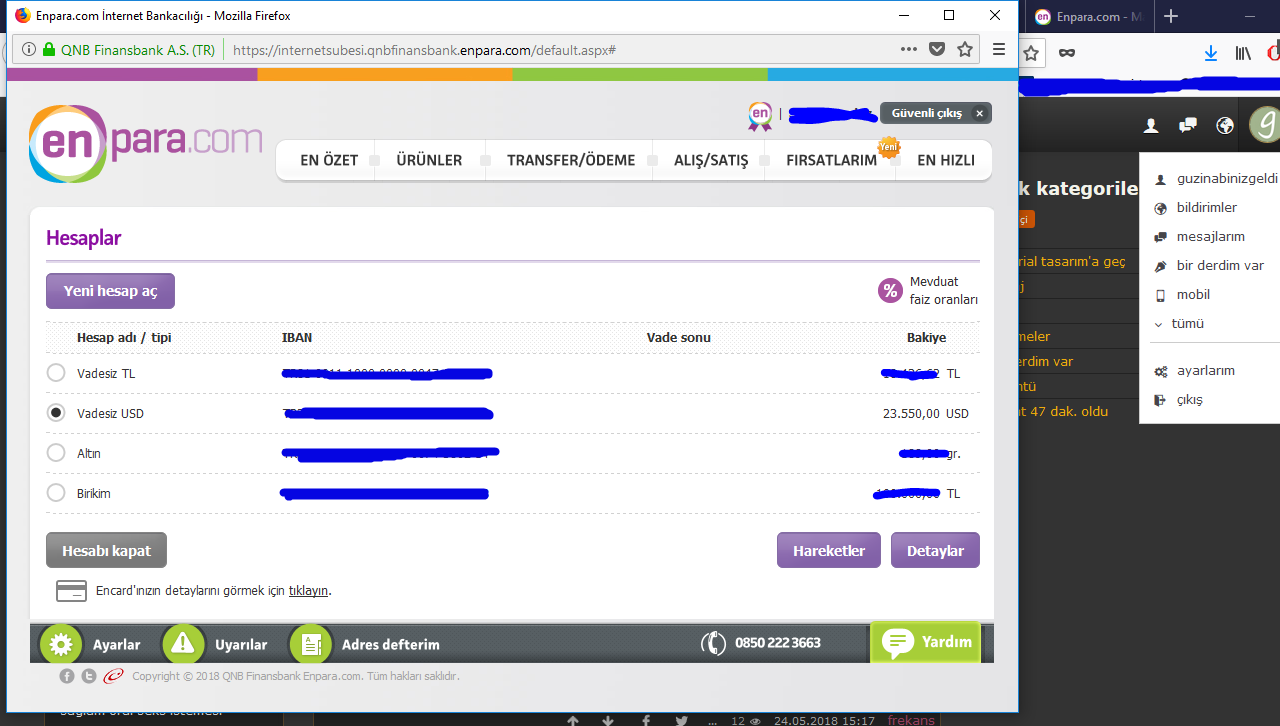1280x726 pixels.
Task: Select the Birikim account radio button
Action: (56, 493)
